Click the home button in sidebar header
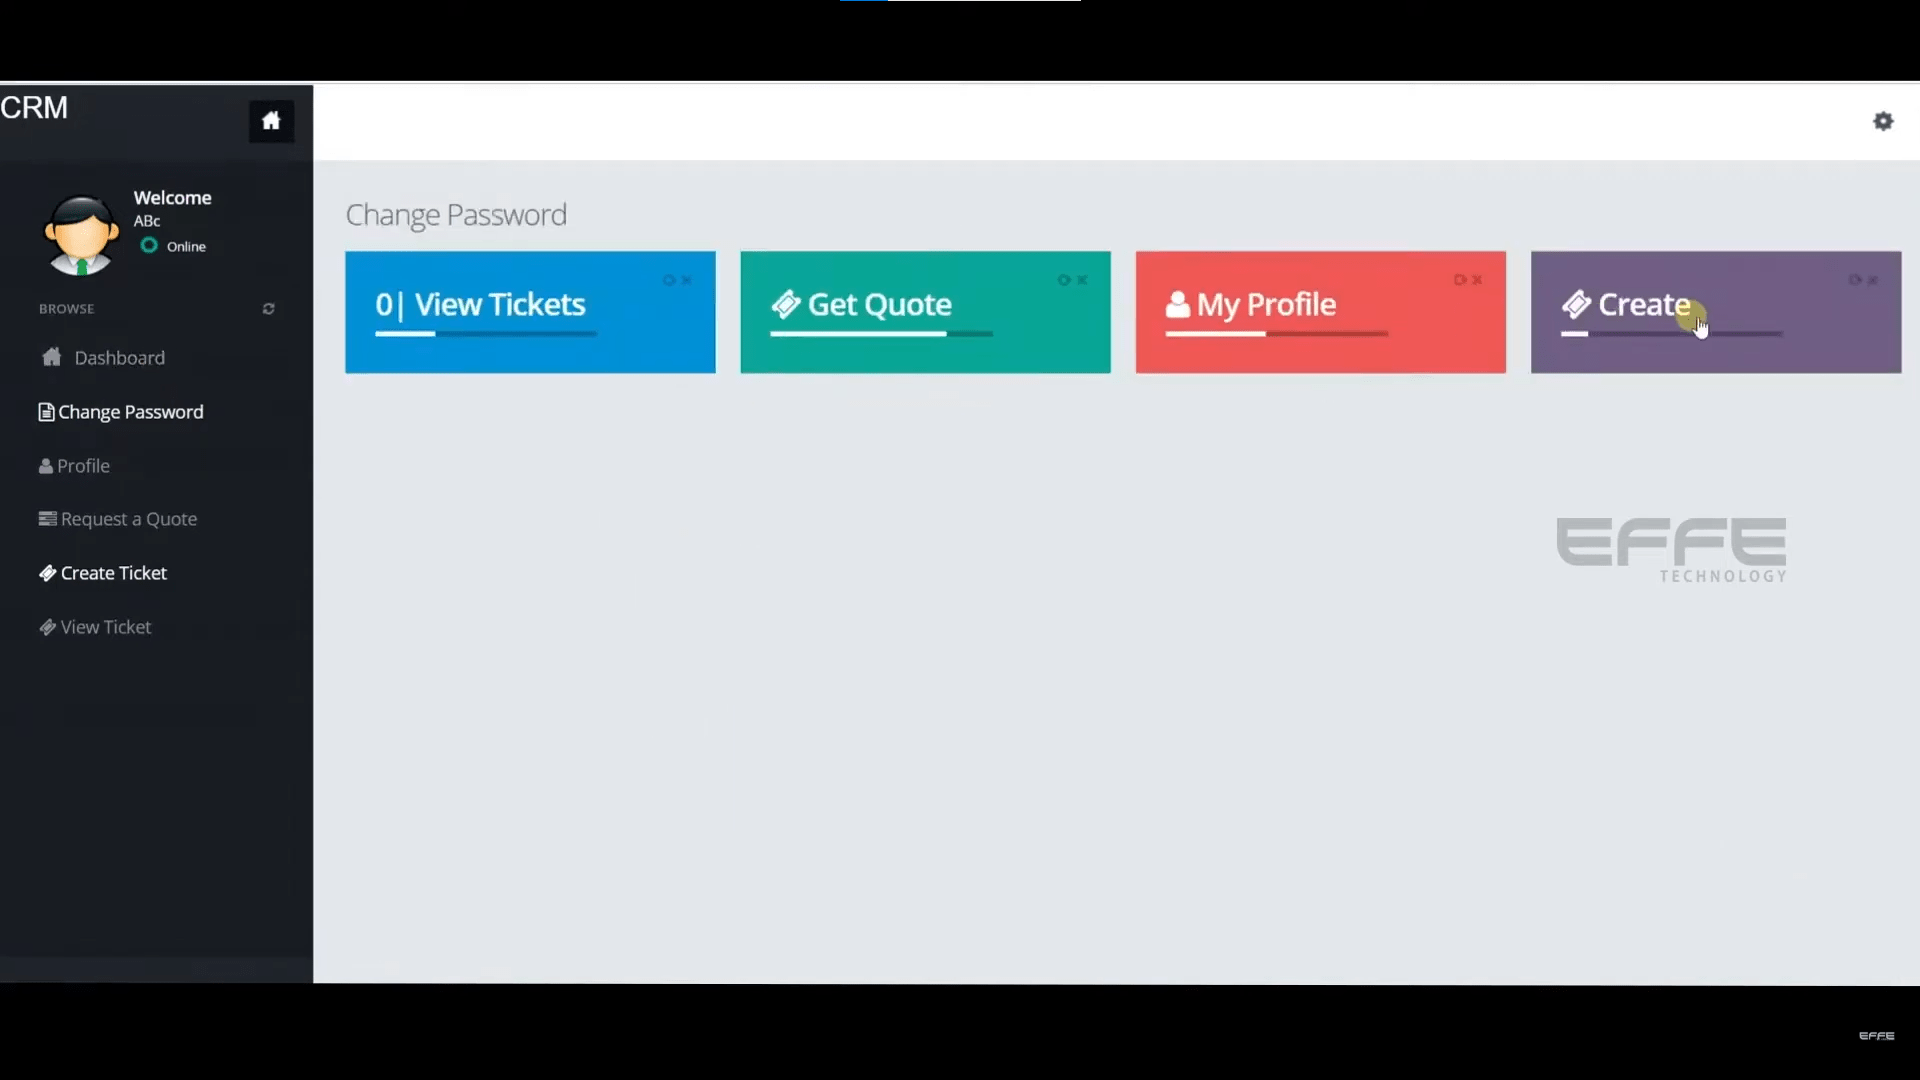 tap(270, 121)
